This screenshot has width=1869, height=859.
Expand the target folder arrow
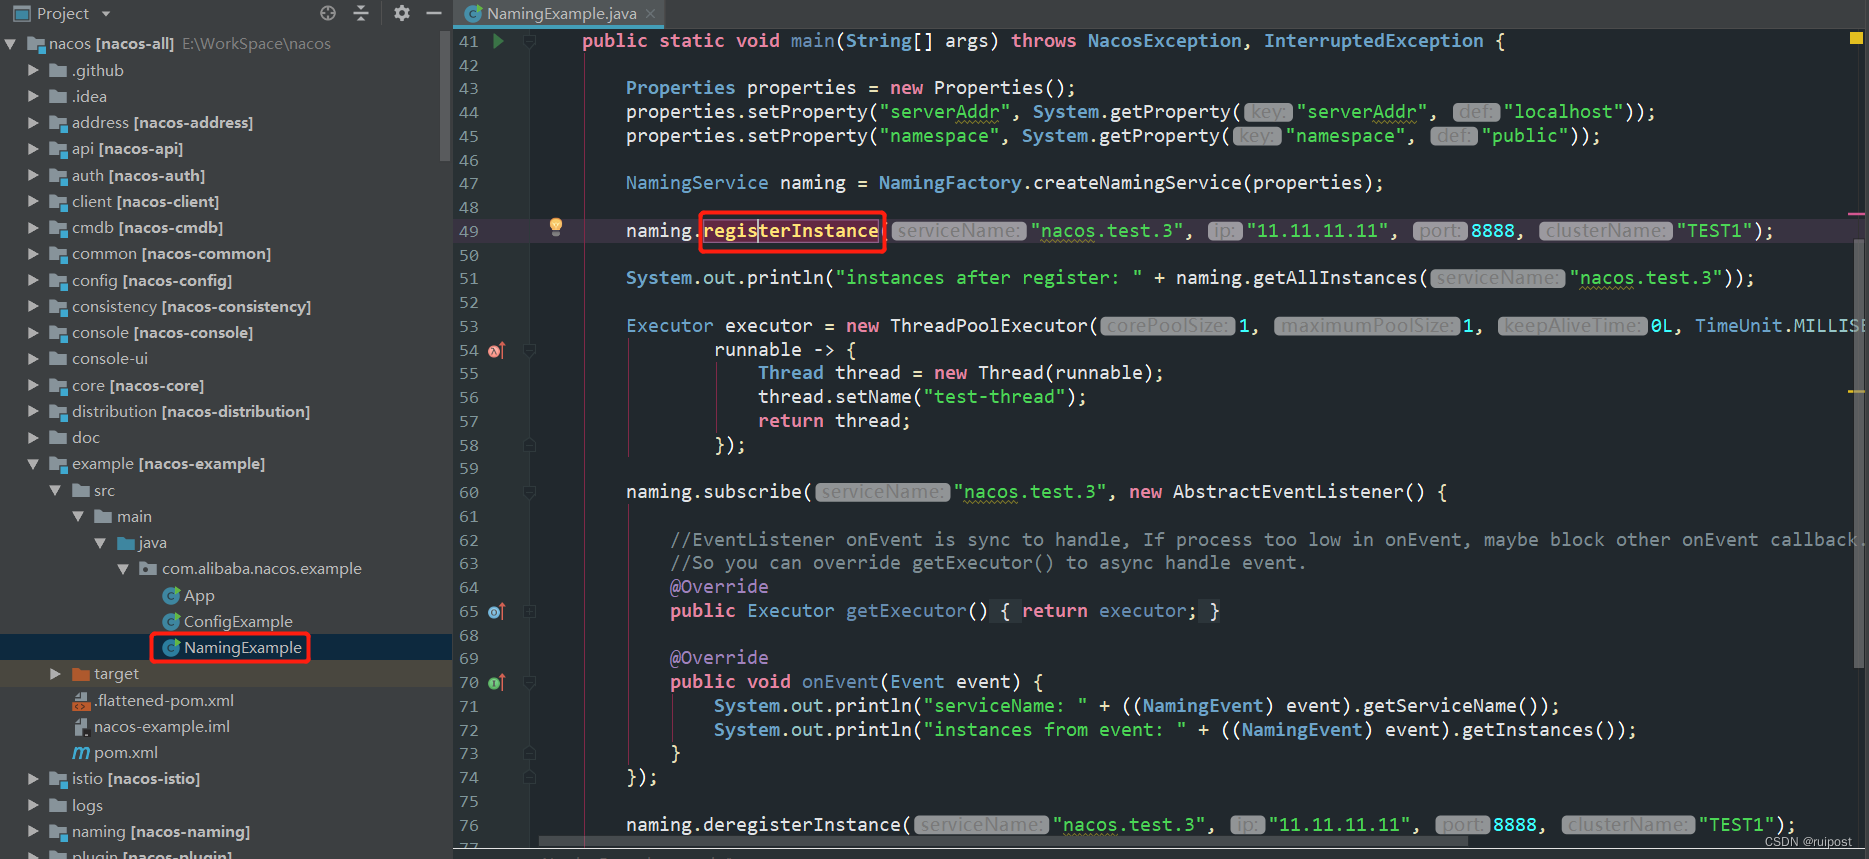[56, 674]
